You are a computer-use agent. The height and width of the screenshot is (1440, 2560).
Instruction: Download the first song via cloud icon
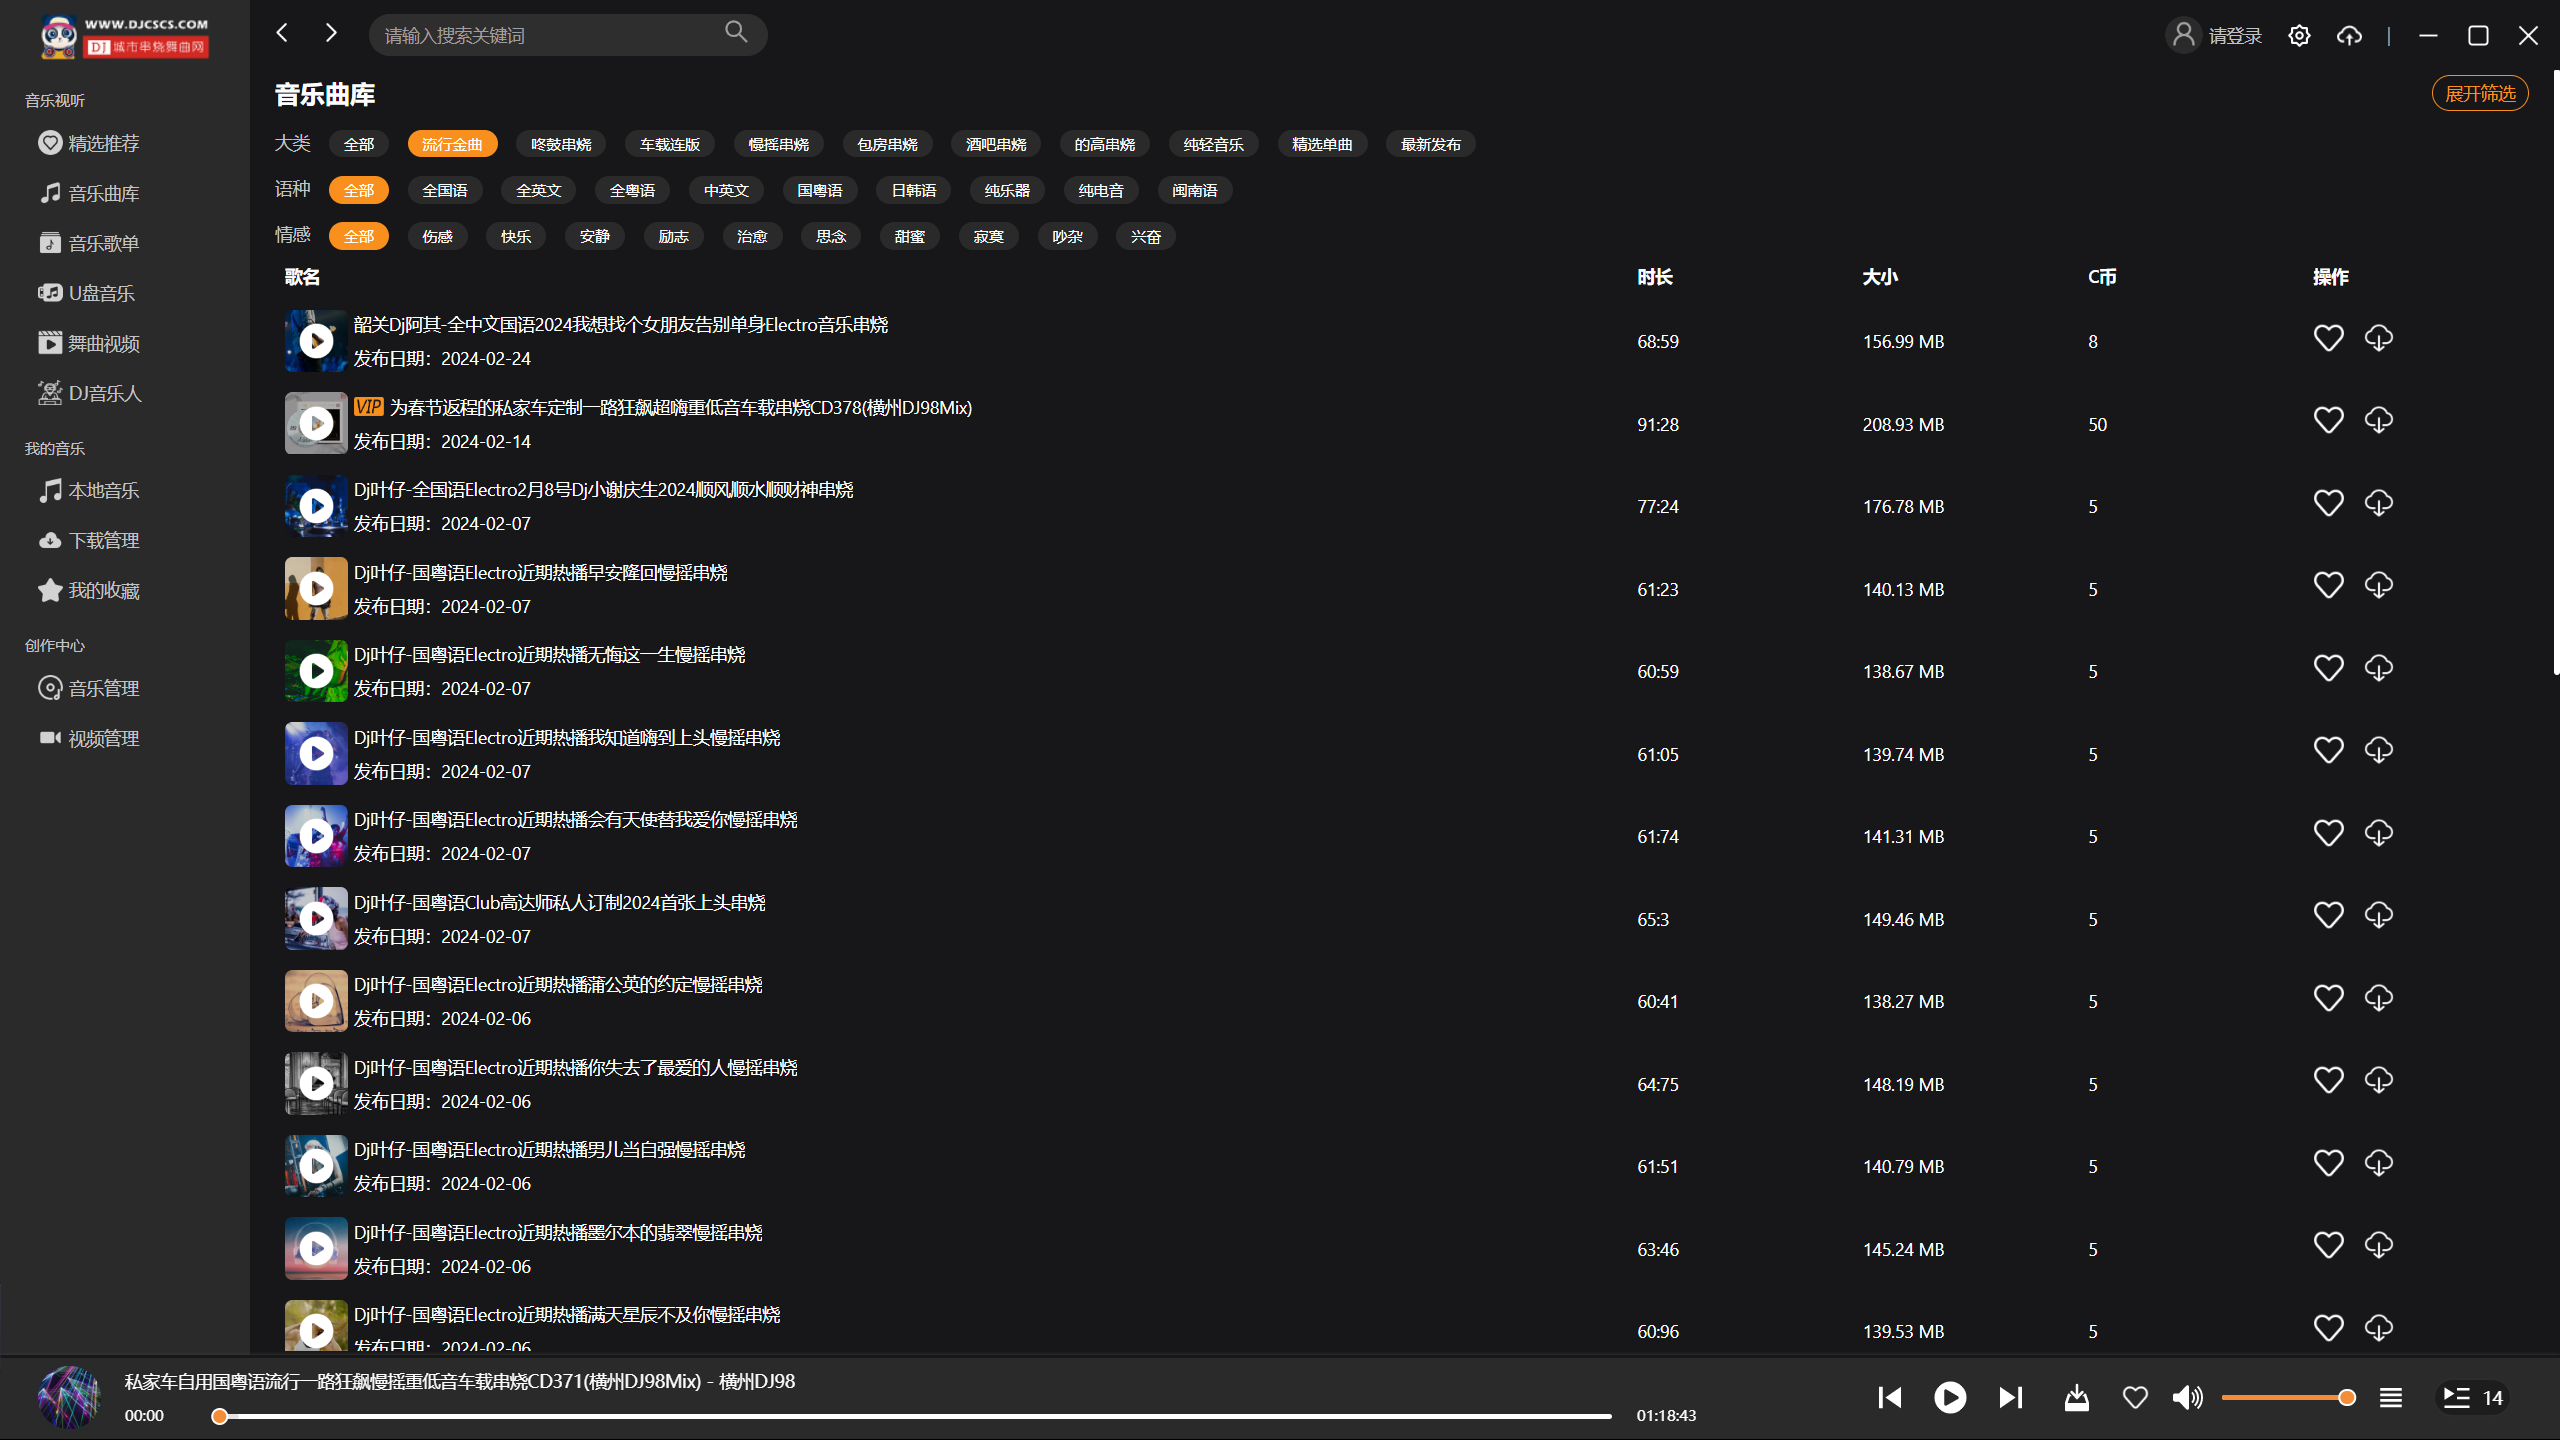coord(2378,338)
